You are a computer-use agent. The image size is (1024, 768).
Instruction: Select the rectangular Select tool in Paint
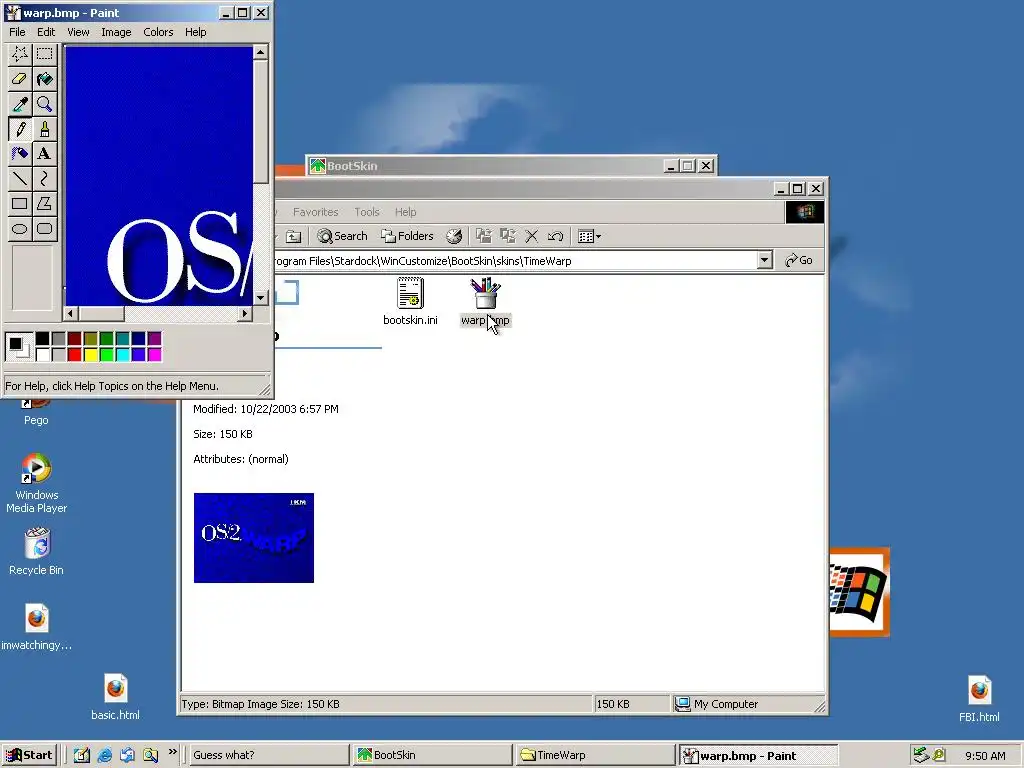tap(44, 54)
